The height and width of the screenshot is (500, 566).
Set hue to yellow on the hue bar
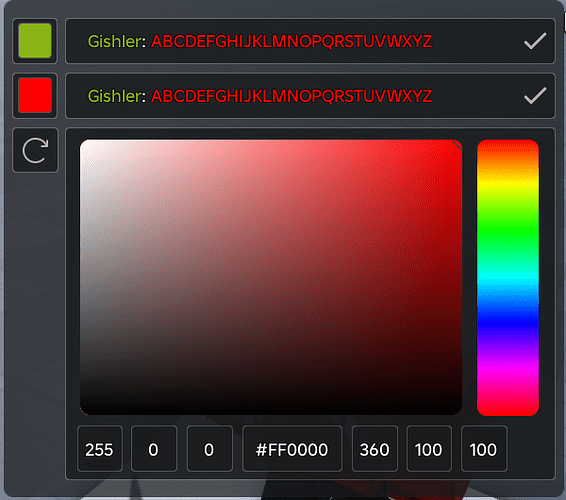pos(508,186)
